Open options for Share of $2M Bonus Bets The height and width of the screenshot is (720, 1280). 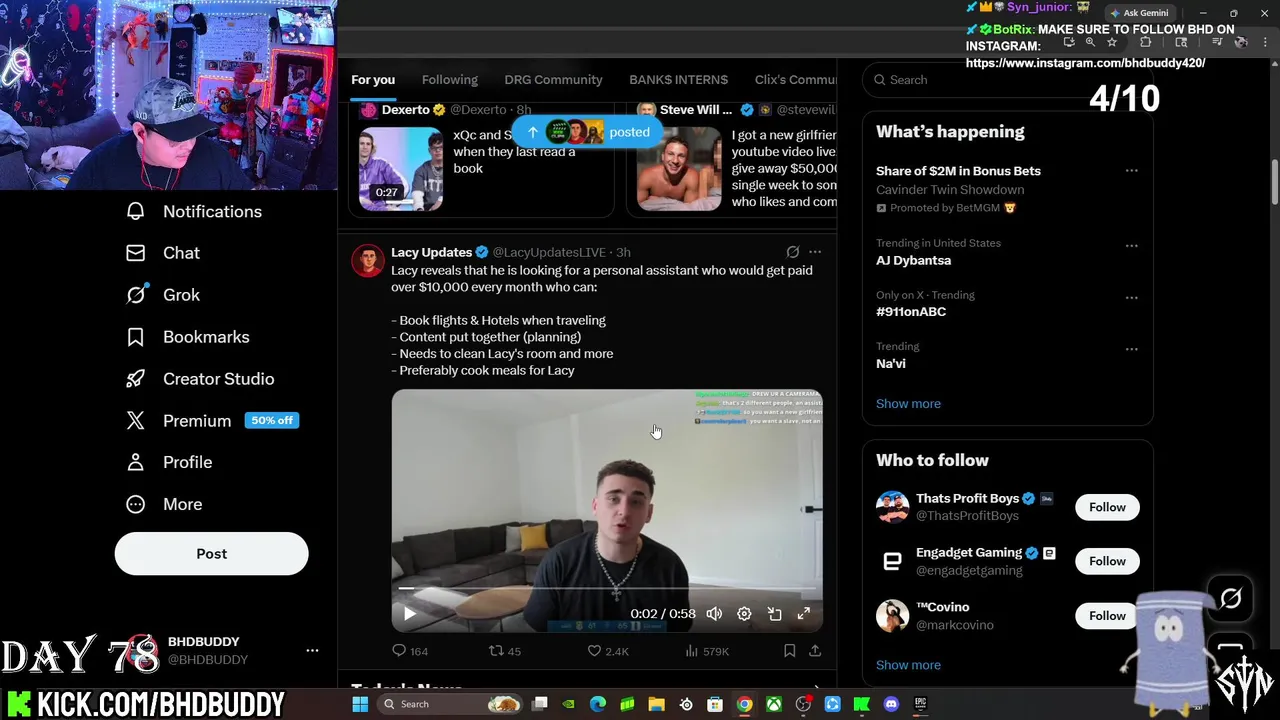pyautogui.click(x=1131, y=171)
